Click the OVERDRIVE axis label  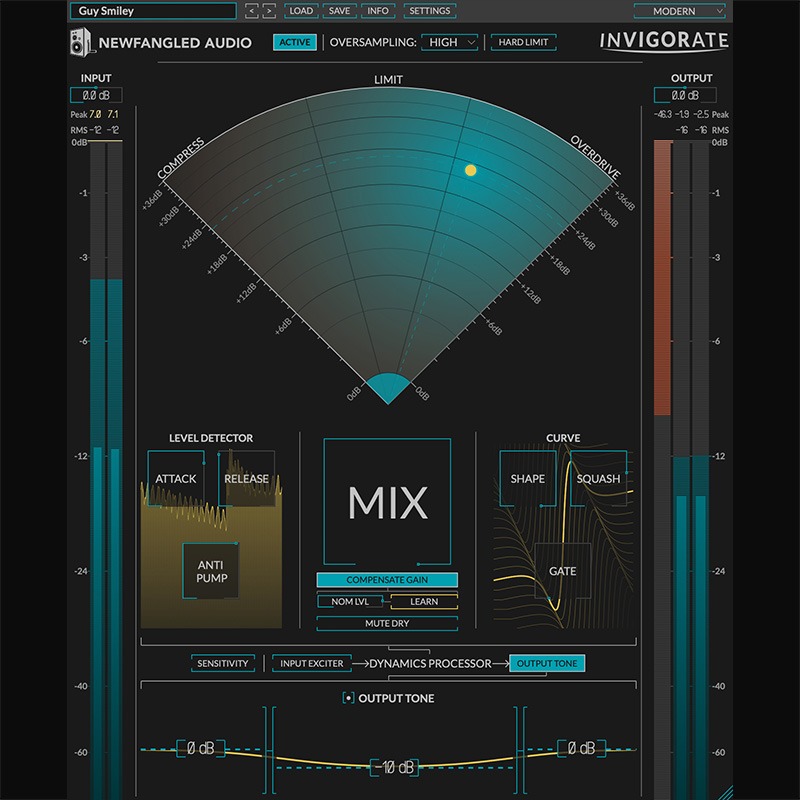(595, 157)
